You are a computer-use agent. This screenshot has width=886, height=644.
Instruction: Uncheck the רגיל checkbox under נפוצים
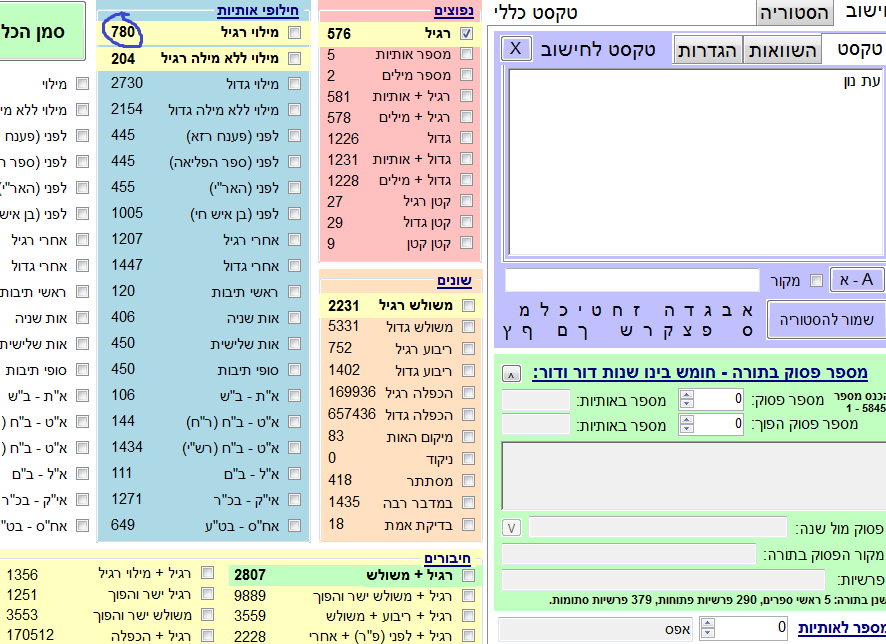[x=467, y=34]
